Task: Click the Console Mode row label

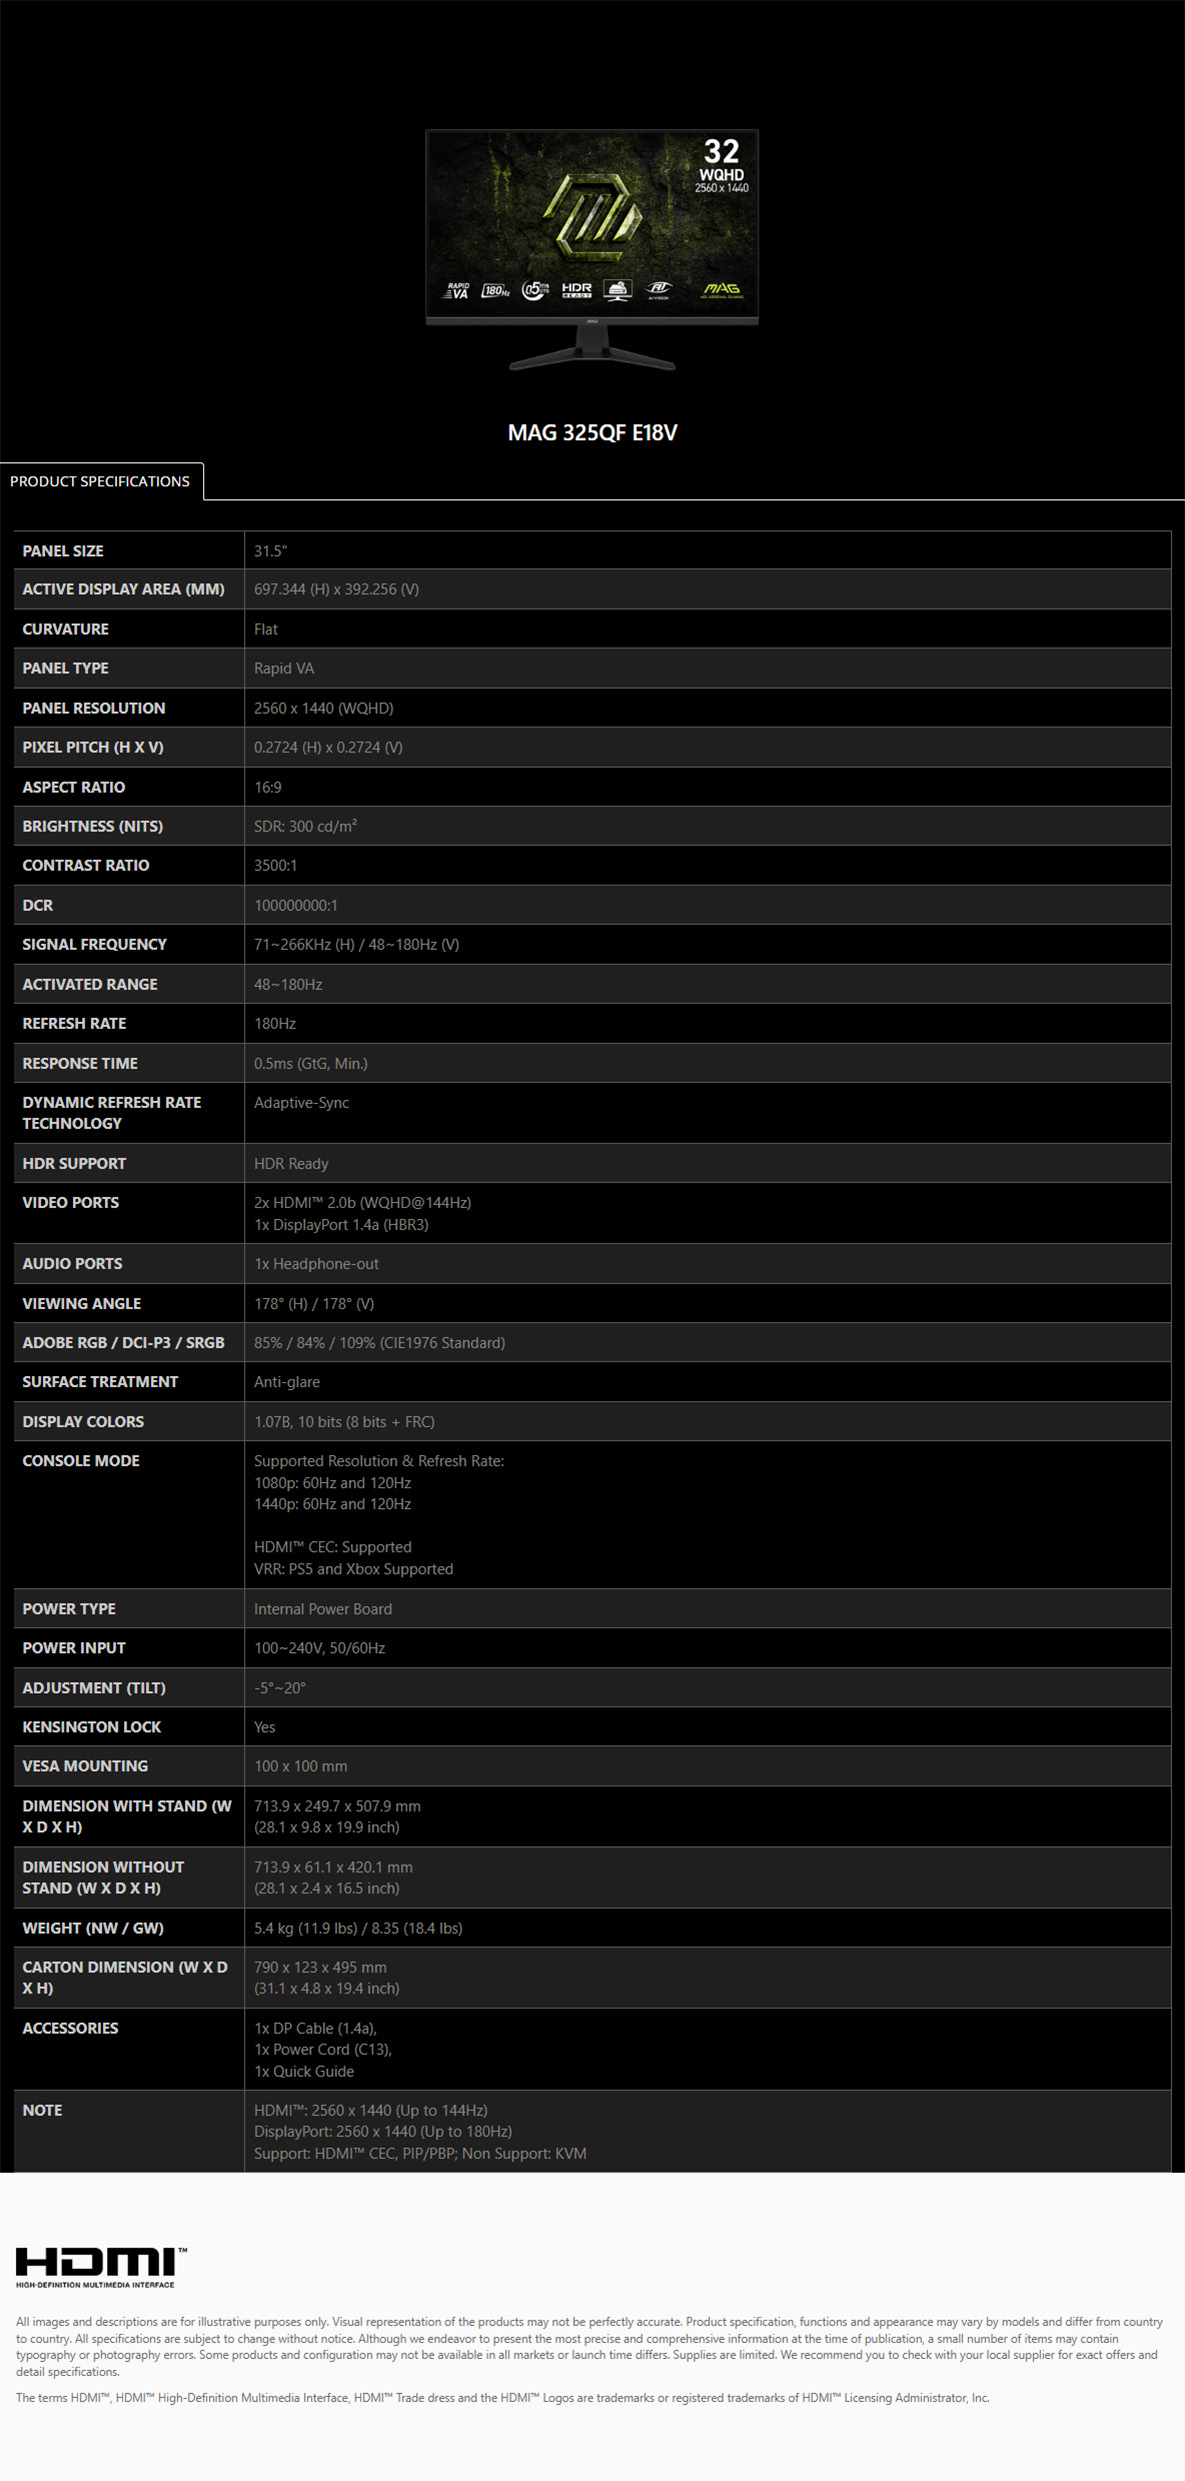Action: point(81,1461)
